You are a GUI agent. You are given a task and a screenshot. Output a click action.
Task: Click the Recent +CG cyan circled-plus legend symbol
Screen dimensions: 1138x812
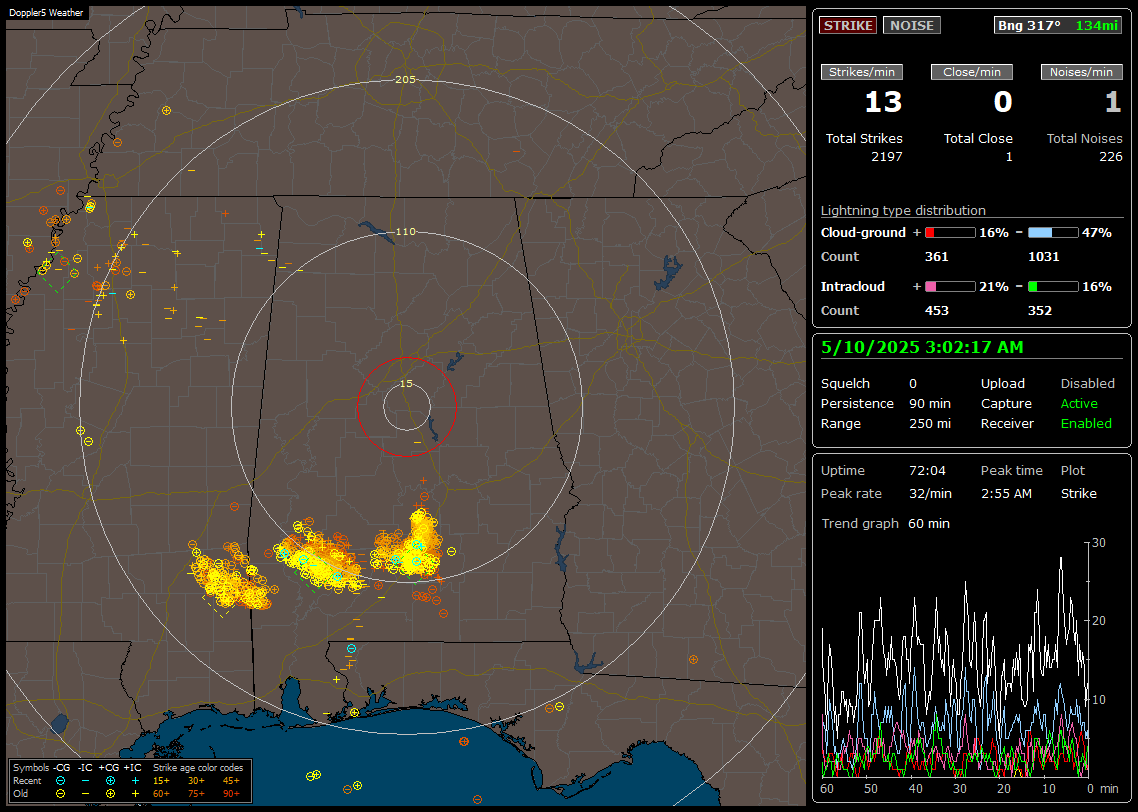(110, 781)
